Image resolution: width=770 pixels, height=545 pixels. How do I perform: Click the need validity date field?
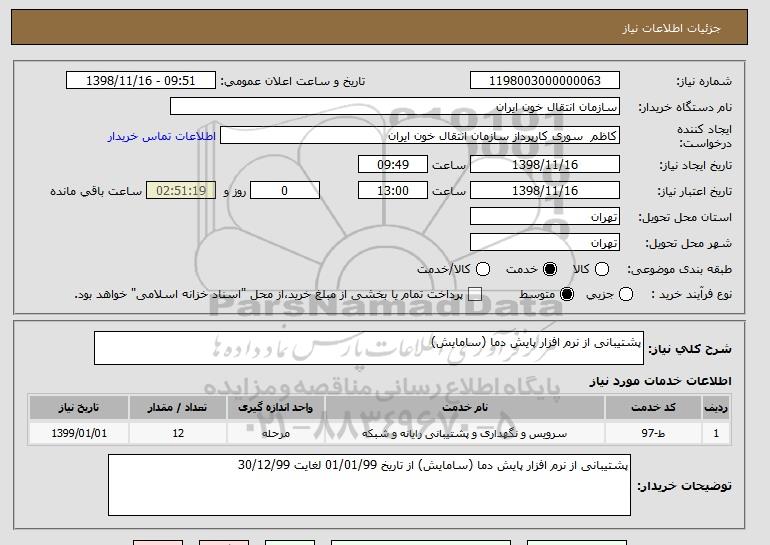click(545, 191)
